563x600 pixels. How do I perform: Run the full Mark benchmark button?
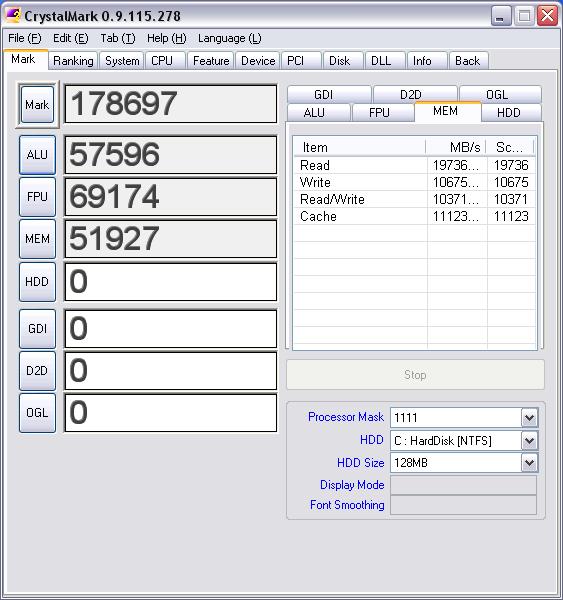(37, 104)
